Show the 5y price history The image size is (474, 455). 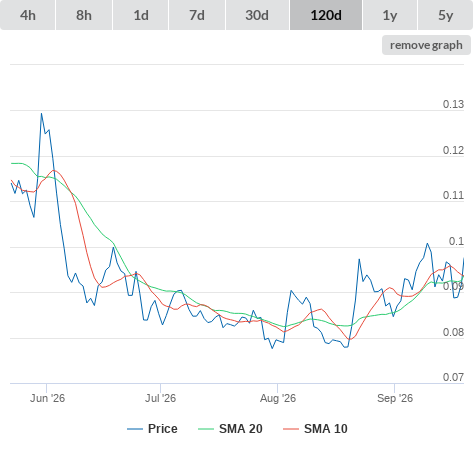[446, 15]
